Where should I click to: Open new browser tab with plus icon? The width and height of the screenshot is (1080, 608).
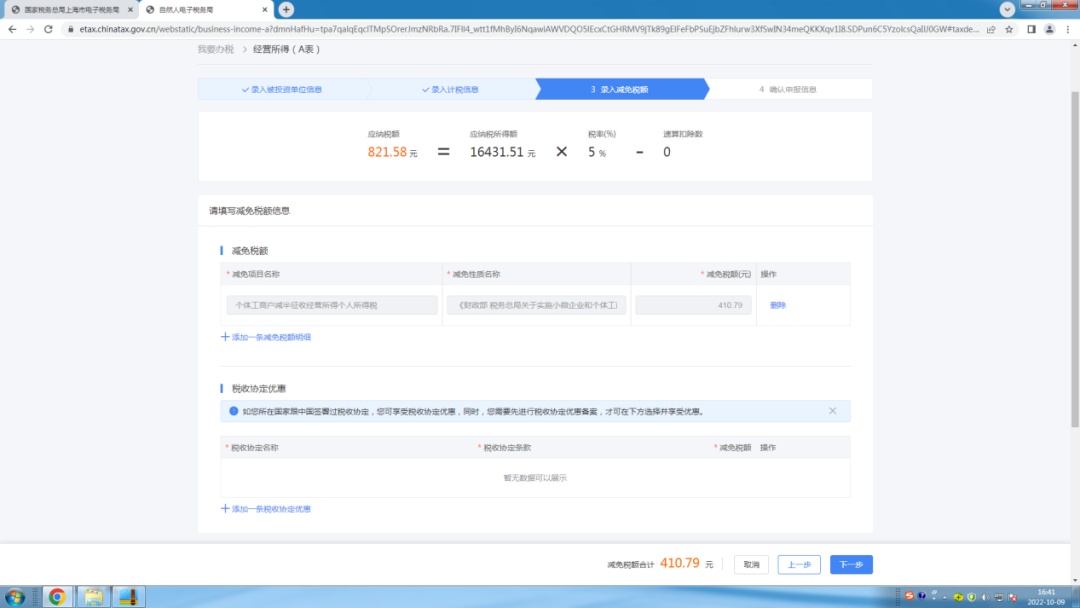pos(287,10)
